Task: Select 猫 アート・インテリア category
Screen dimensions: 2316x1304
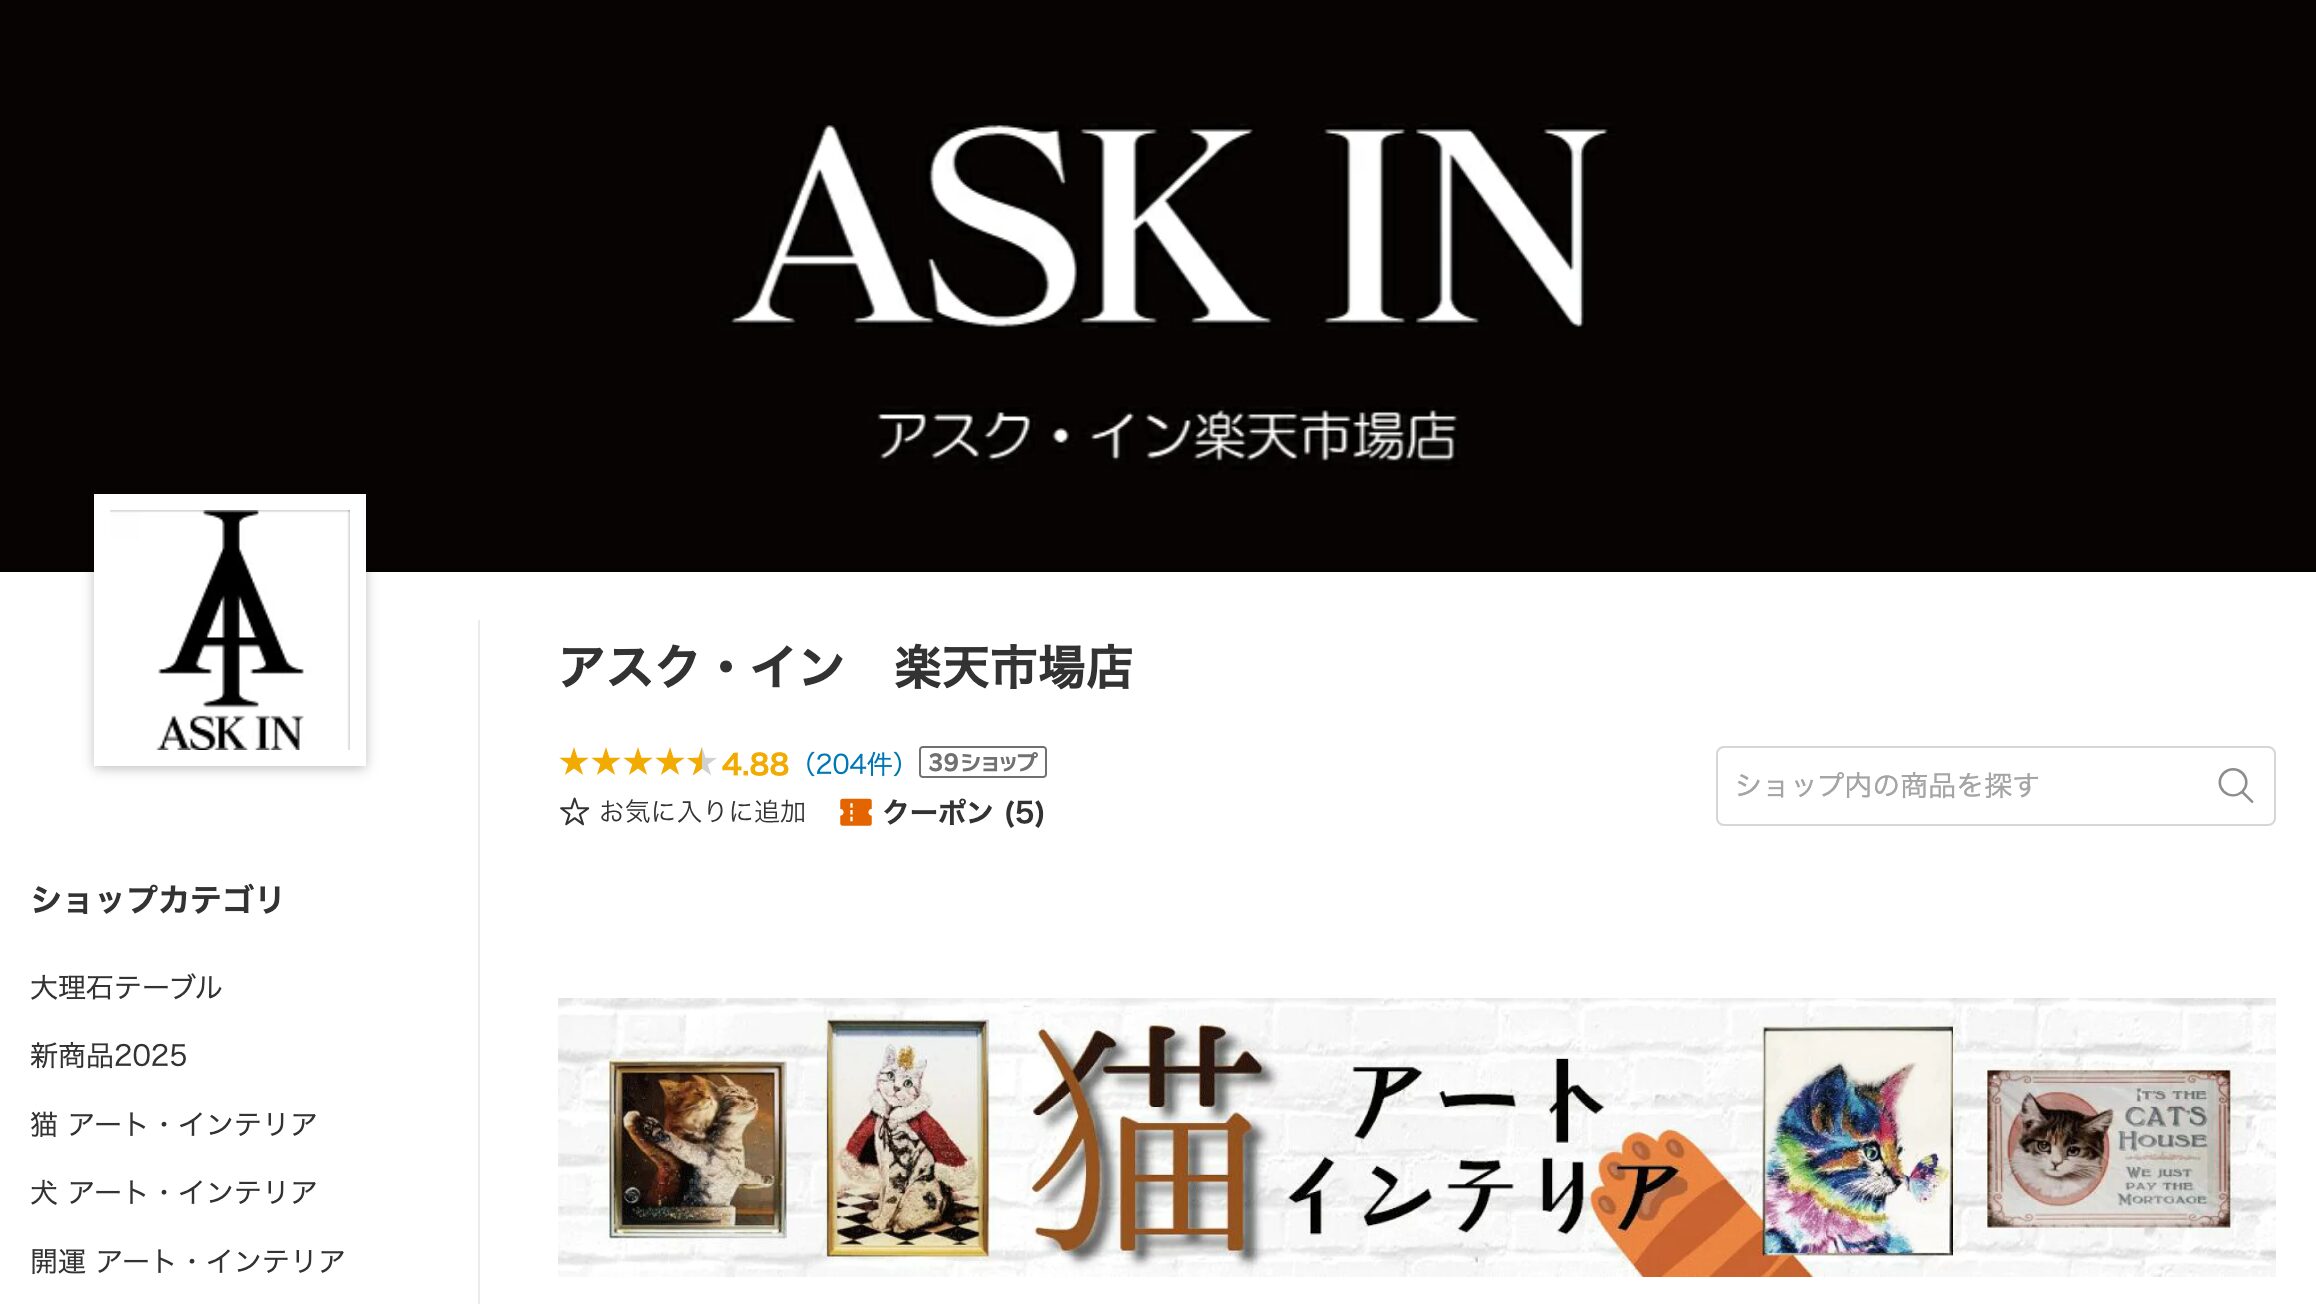Action: [174, 1124]
